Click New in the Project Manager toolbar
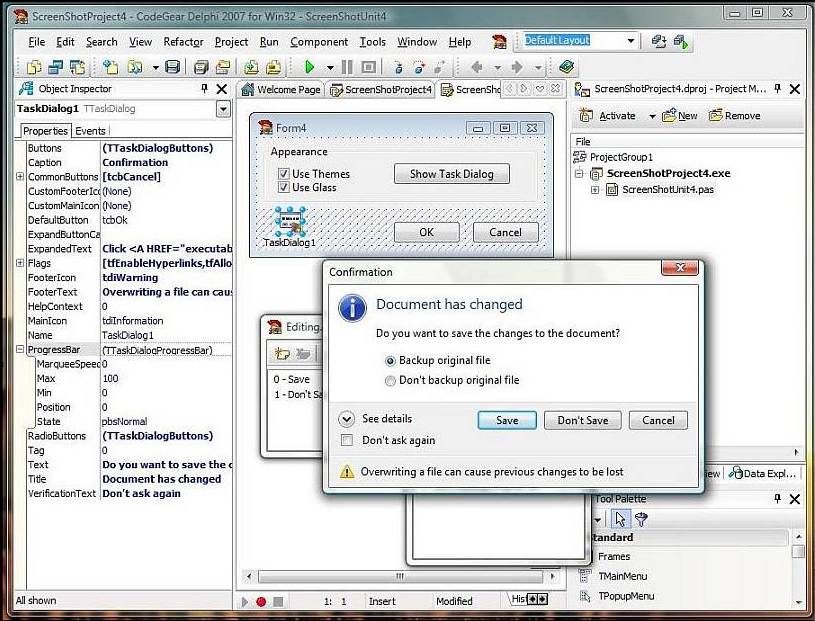Viewport: 815px width, 621px height. pyautogui.click(x=679, y=116)
